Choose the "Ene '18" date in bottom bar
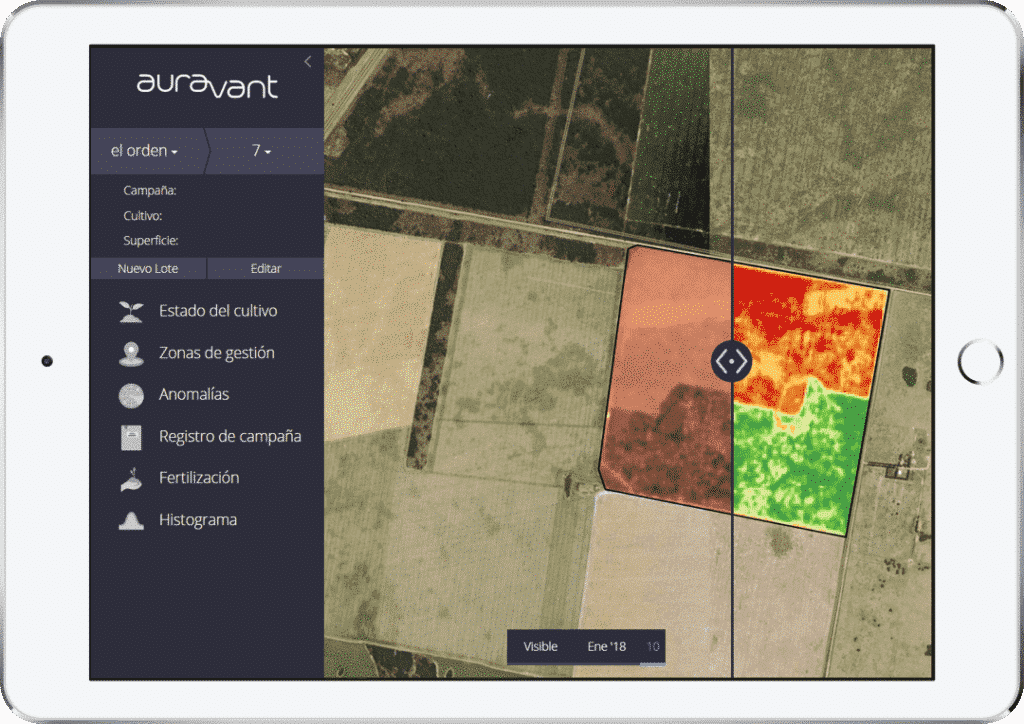Viewport: 1024px width, 724px height. pyautogui.click(x=606, y=647)
